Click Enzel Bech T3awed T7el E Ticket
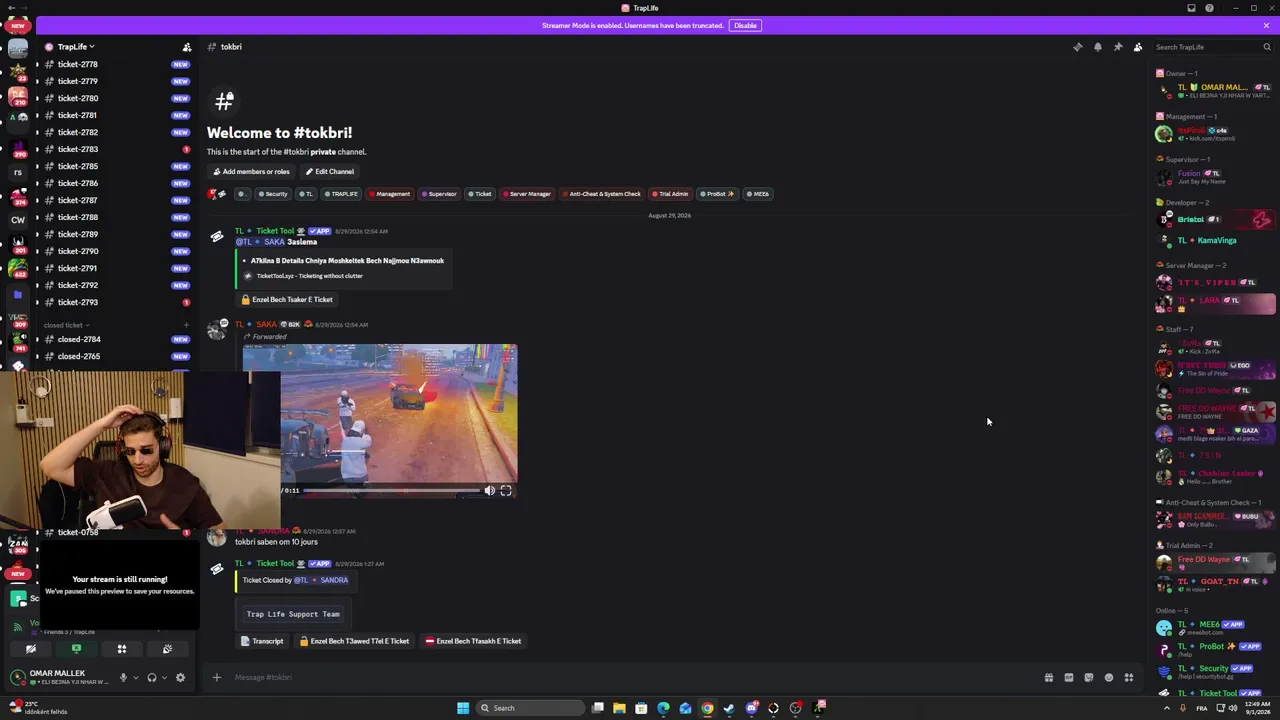This screenshot has width=1280, height=720. click(355, 641)
